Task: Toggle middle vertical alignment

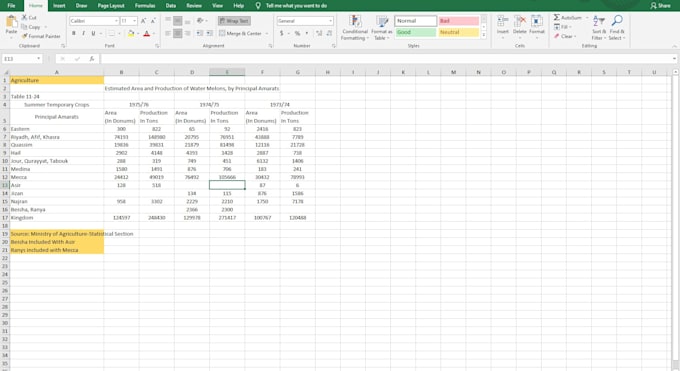Action: [x=178, y=20]
